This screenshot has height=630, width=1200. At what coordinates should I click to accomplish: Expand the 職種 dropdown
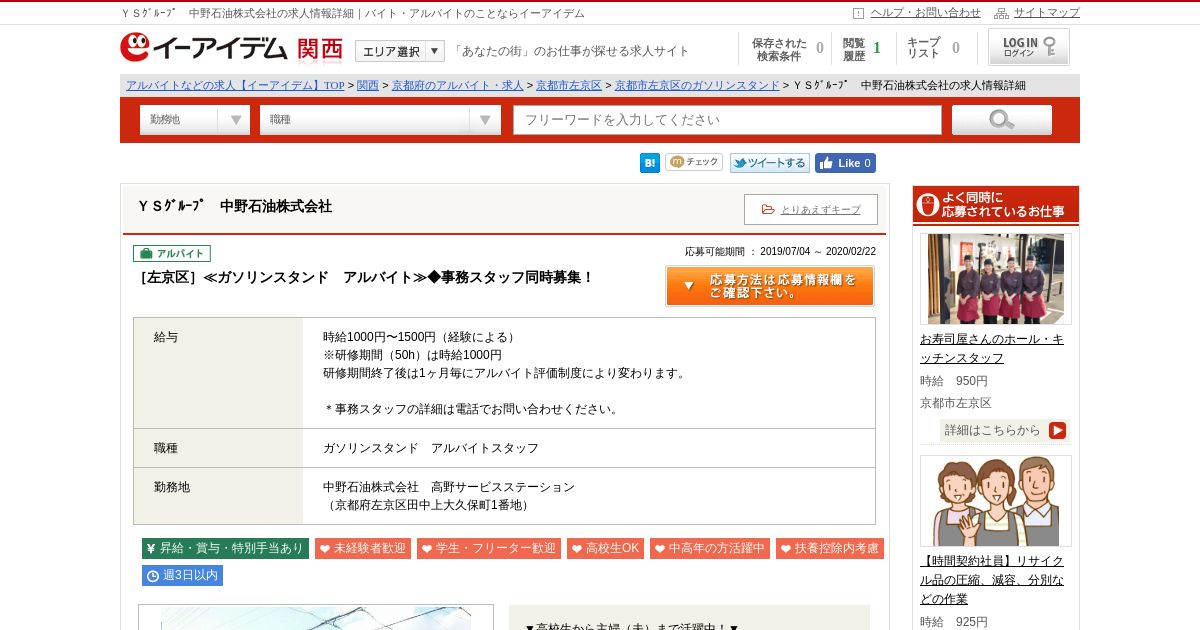click(x=380, y=120)
